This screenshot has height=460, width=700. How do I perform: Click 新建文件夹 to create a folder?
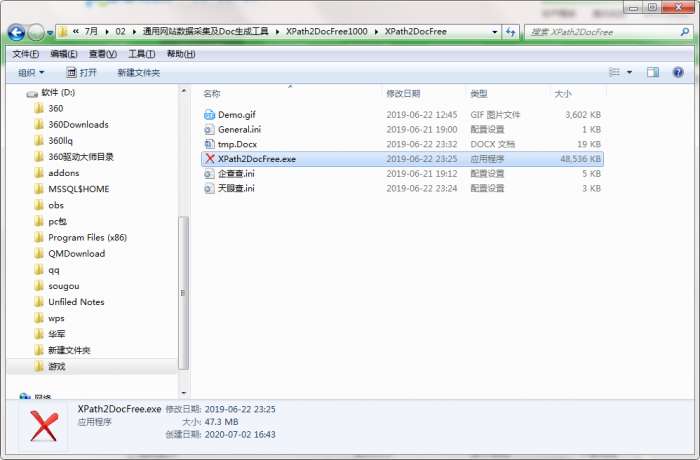click(x=138, y=72)
